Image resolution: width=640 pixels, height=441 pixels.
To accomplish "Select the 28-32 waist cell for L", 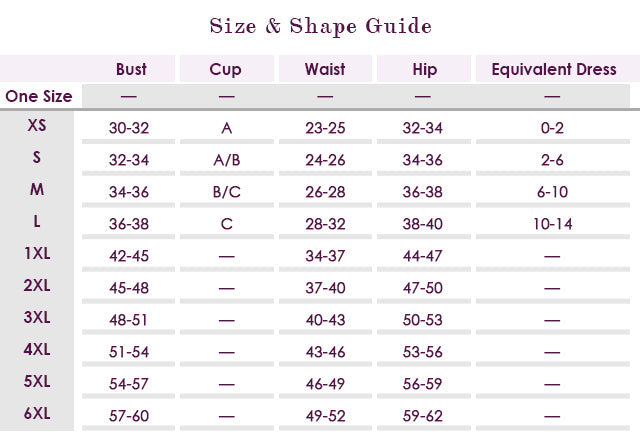I will click(x=325, y=224).
